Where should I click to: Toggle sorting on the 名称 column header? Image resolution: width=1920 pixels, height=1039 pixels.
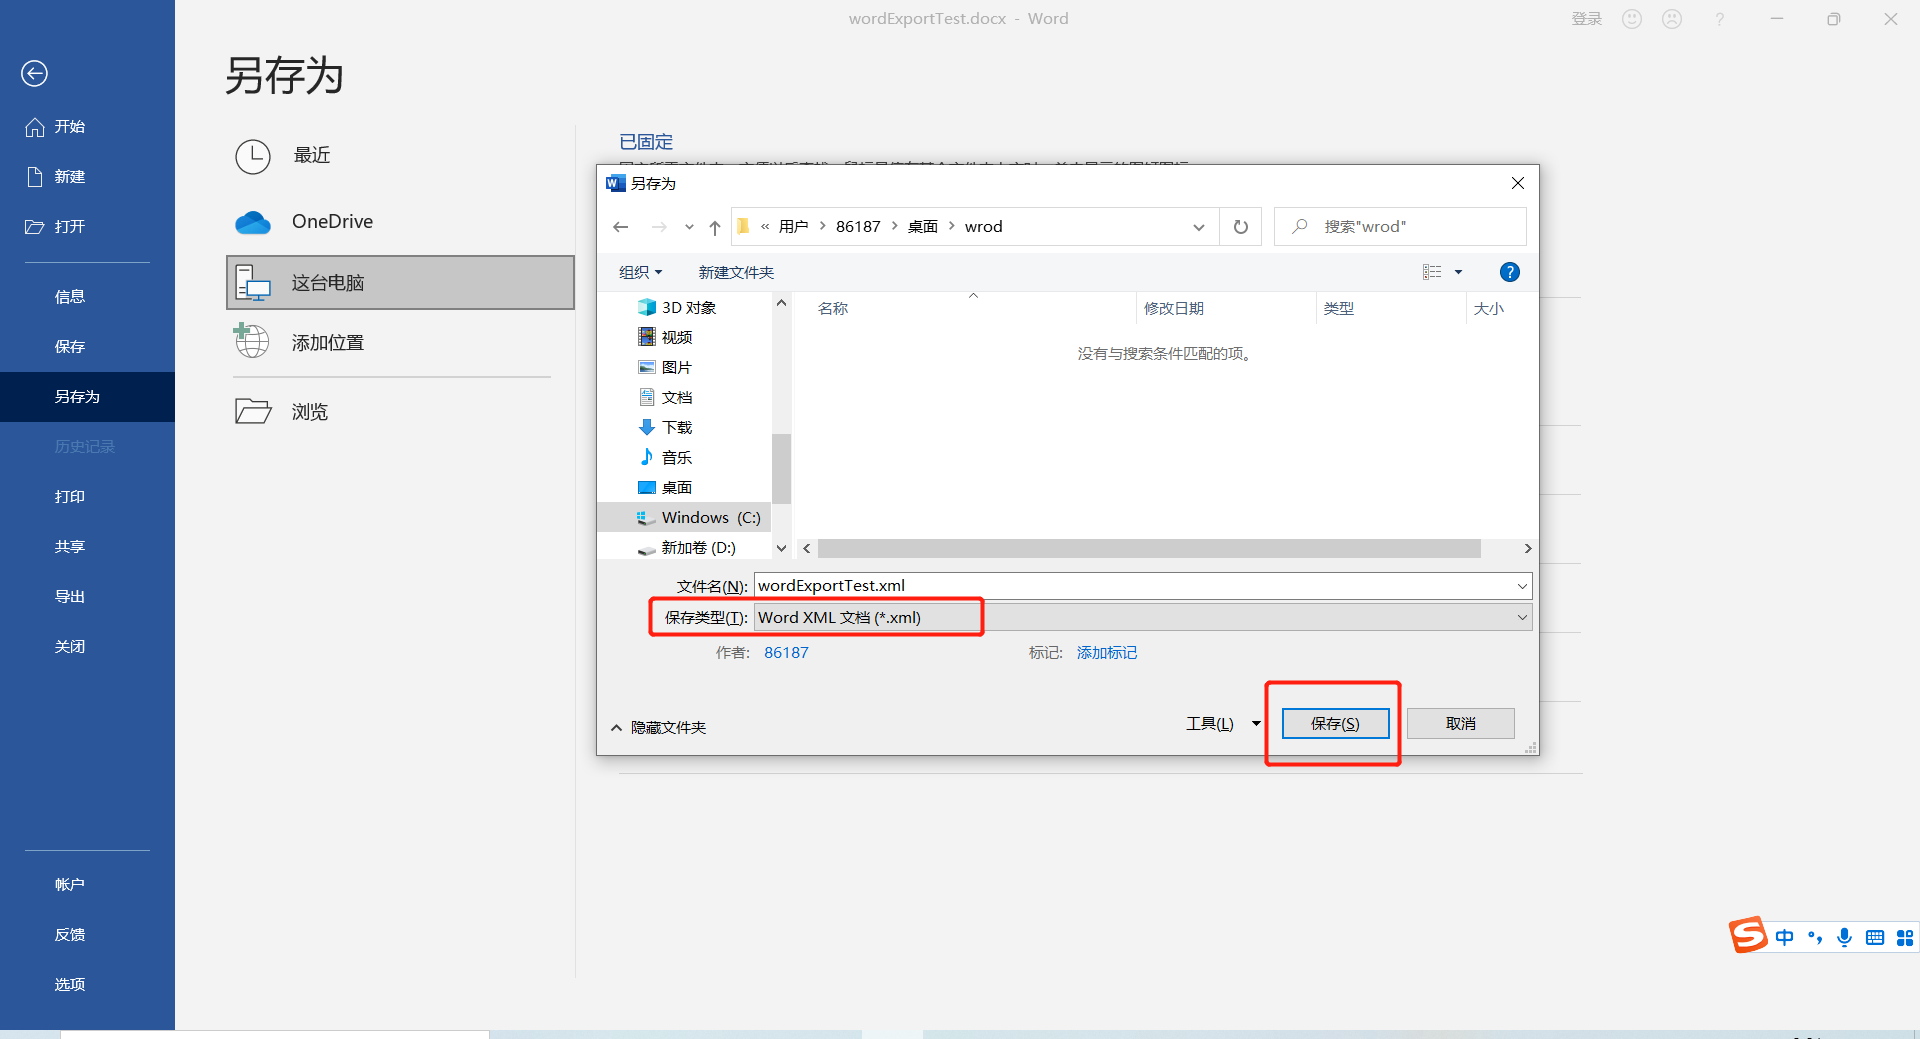click(x=836, y=308)
